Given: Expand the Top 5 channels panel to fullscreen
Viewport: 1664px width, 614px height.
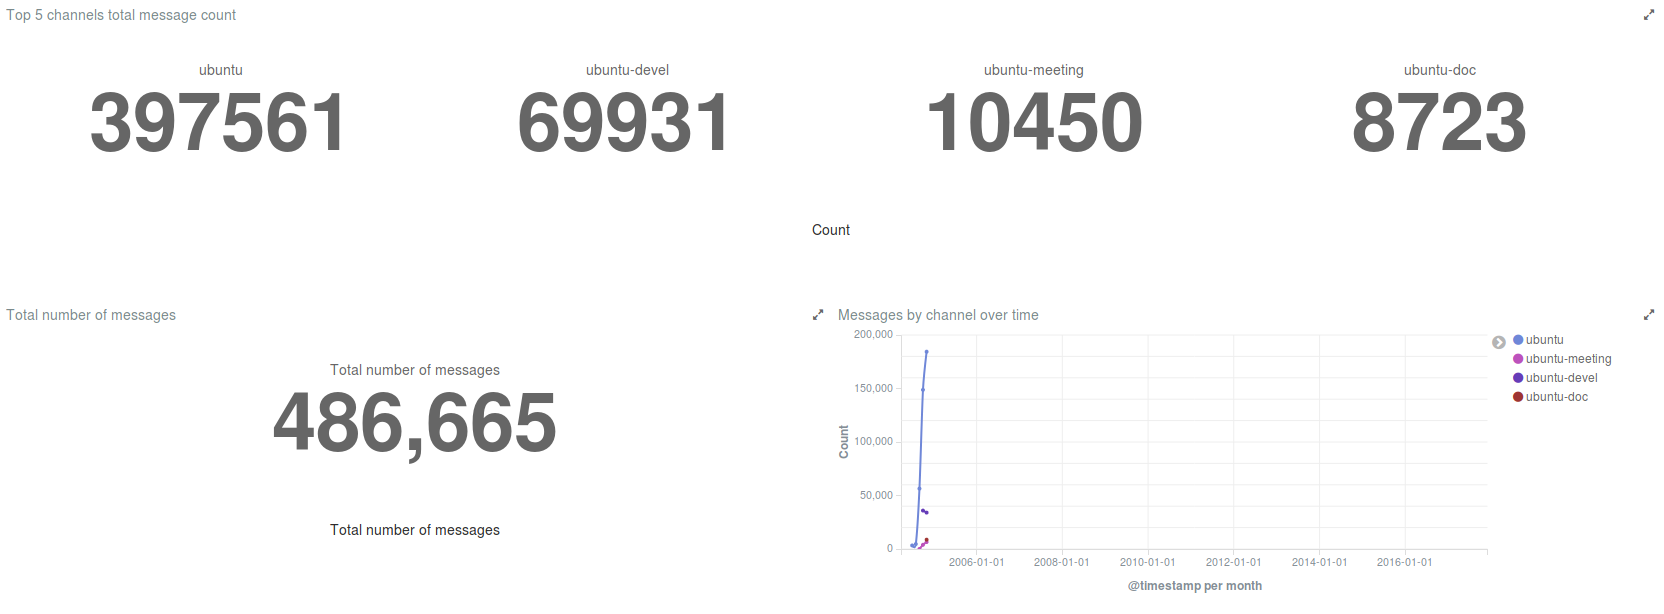Looking at the screenshot, I should 1648,15.
